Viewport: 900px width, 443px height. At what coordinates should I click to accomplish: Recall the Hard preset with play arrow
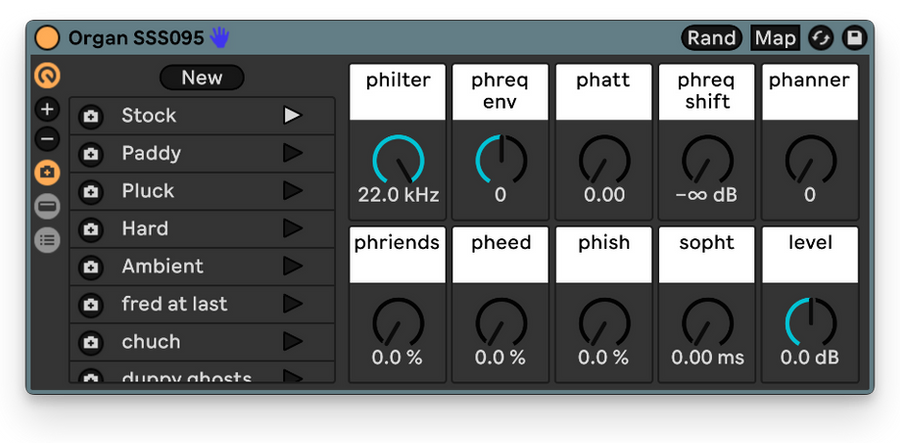[293, 228]
